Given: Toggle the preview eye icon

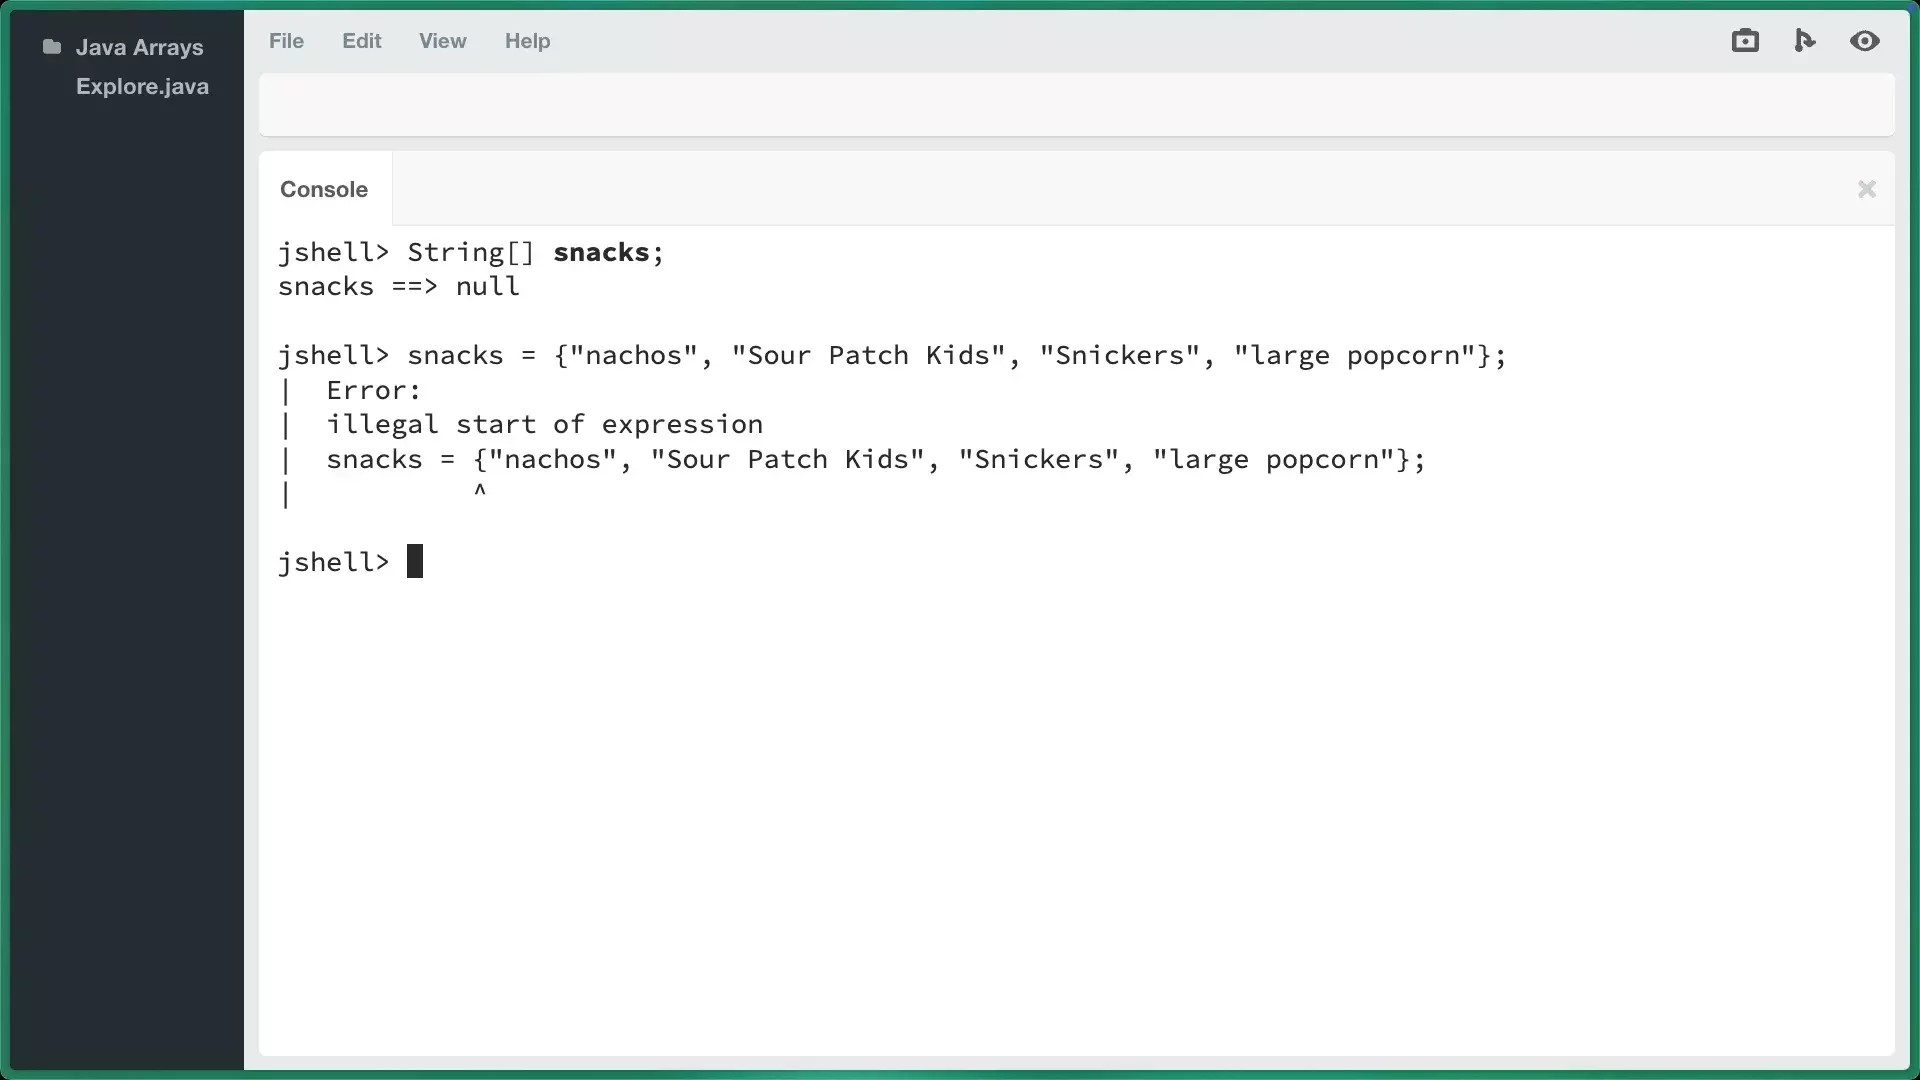Looking at the screenshot, I should click(x=1864, y=41).
